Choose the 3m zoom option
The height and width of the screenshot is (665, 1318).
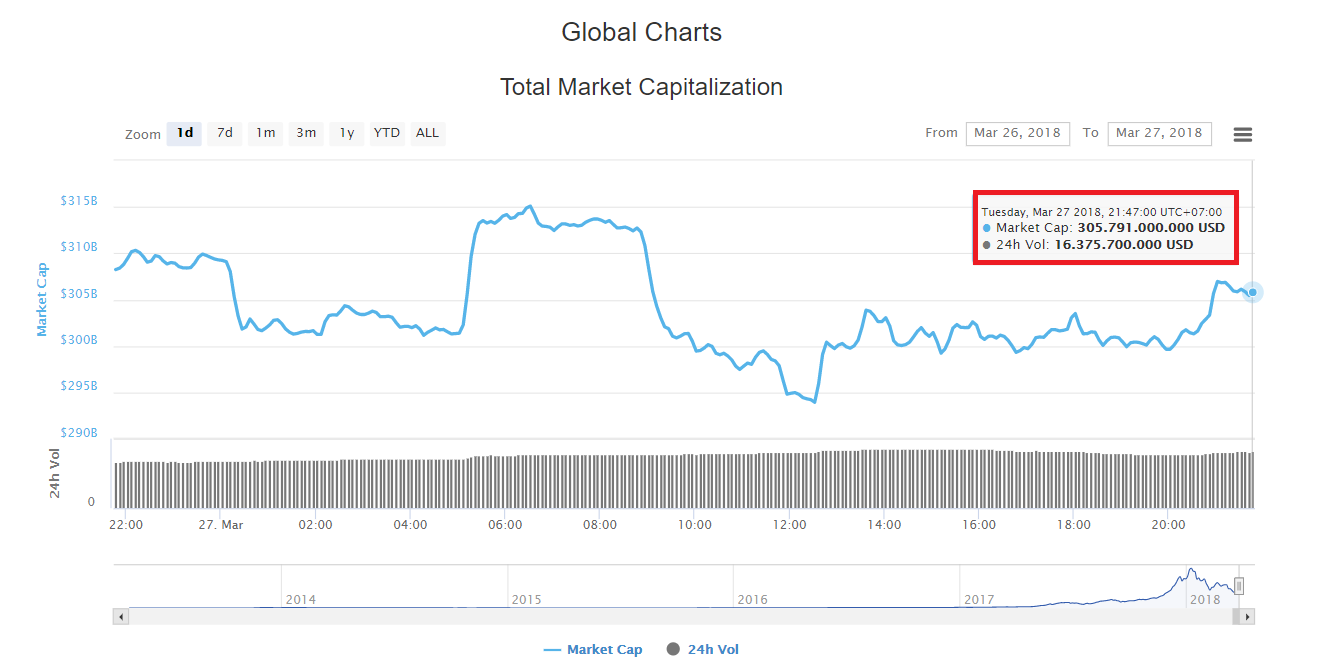click(x=306, y=133)
